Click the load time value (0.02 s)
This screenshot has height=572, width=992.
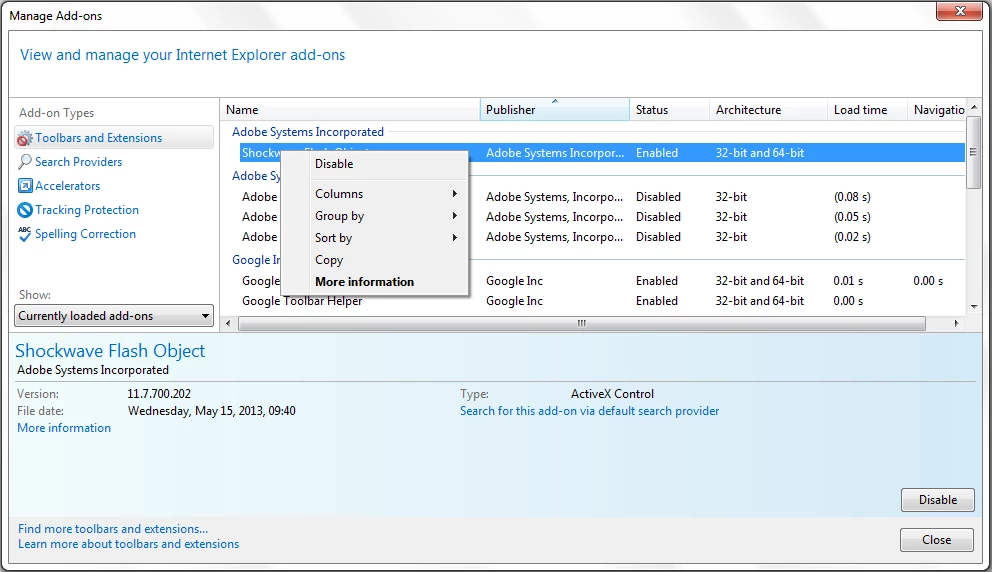852,237
